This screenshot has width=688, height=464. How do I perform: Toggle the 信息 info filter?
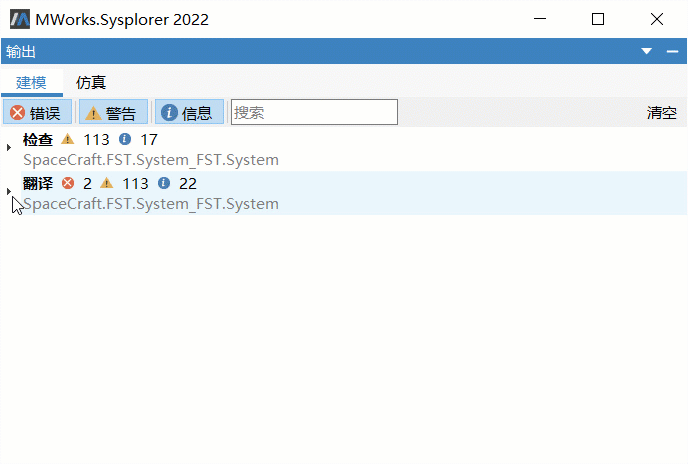coord(189,112)
